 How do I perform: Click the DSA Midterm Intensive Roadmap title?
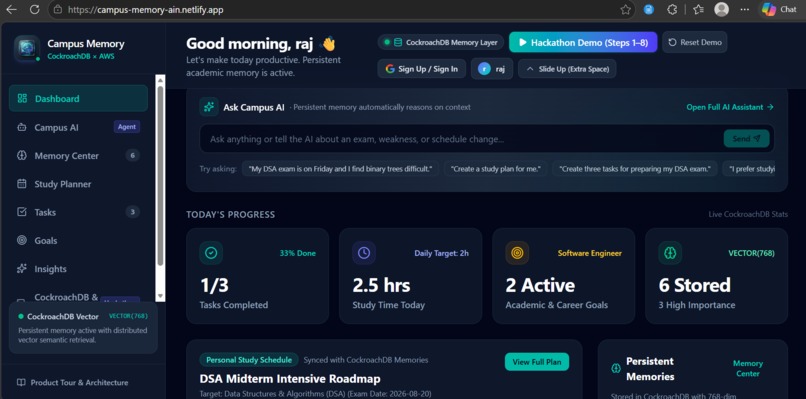290,379
